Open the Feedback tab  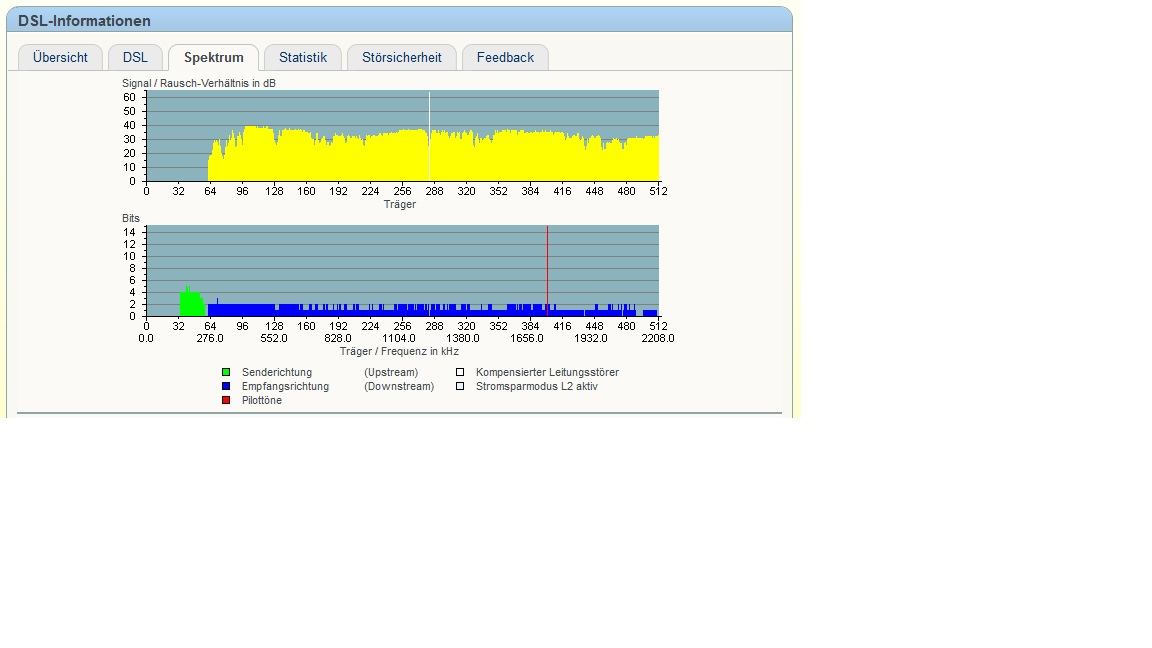[x=505, y=57]
